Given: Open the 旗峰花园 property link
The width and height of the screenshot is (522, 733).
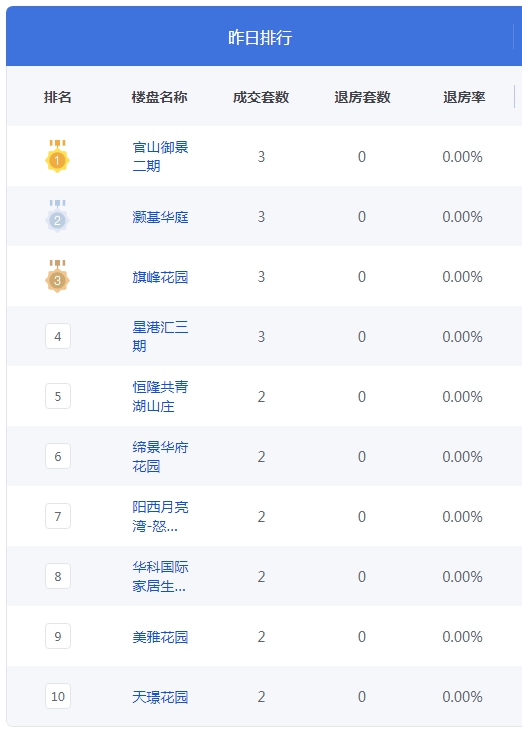Looking at the screenshot, I should tap(160, 277).
